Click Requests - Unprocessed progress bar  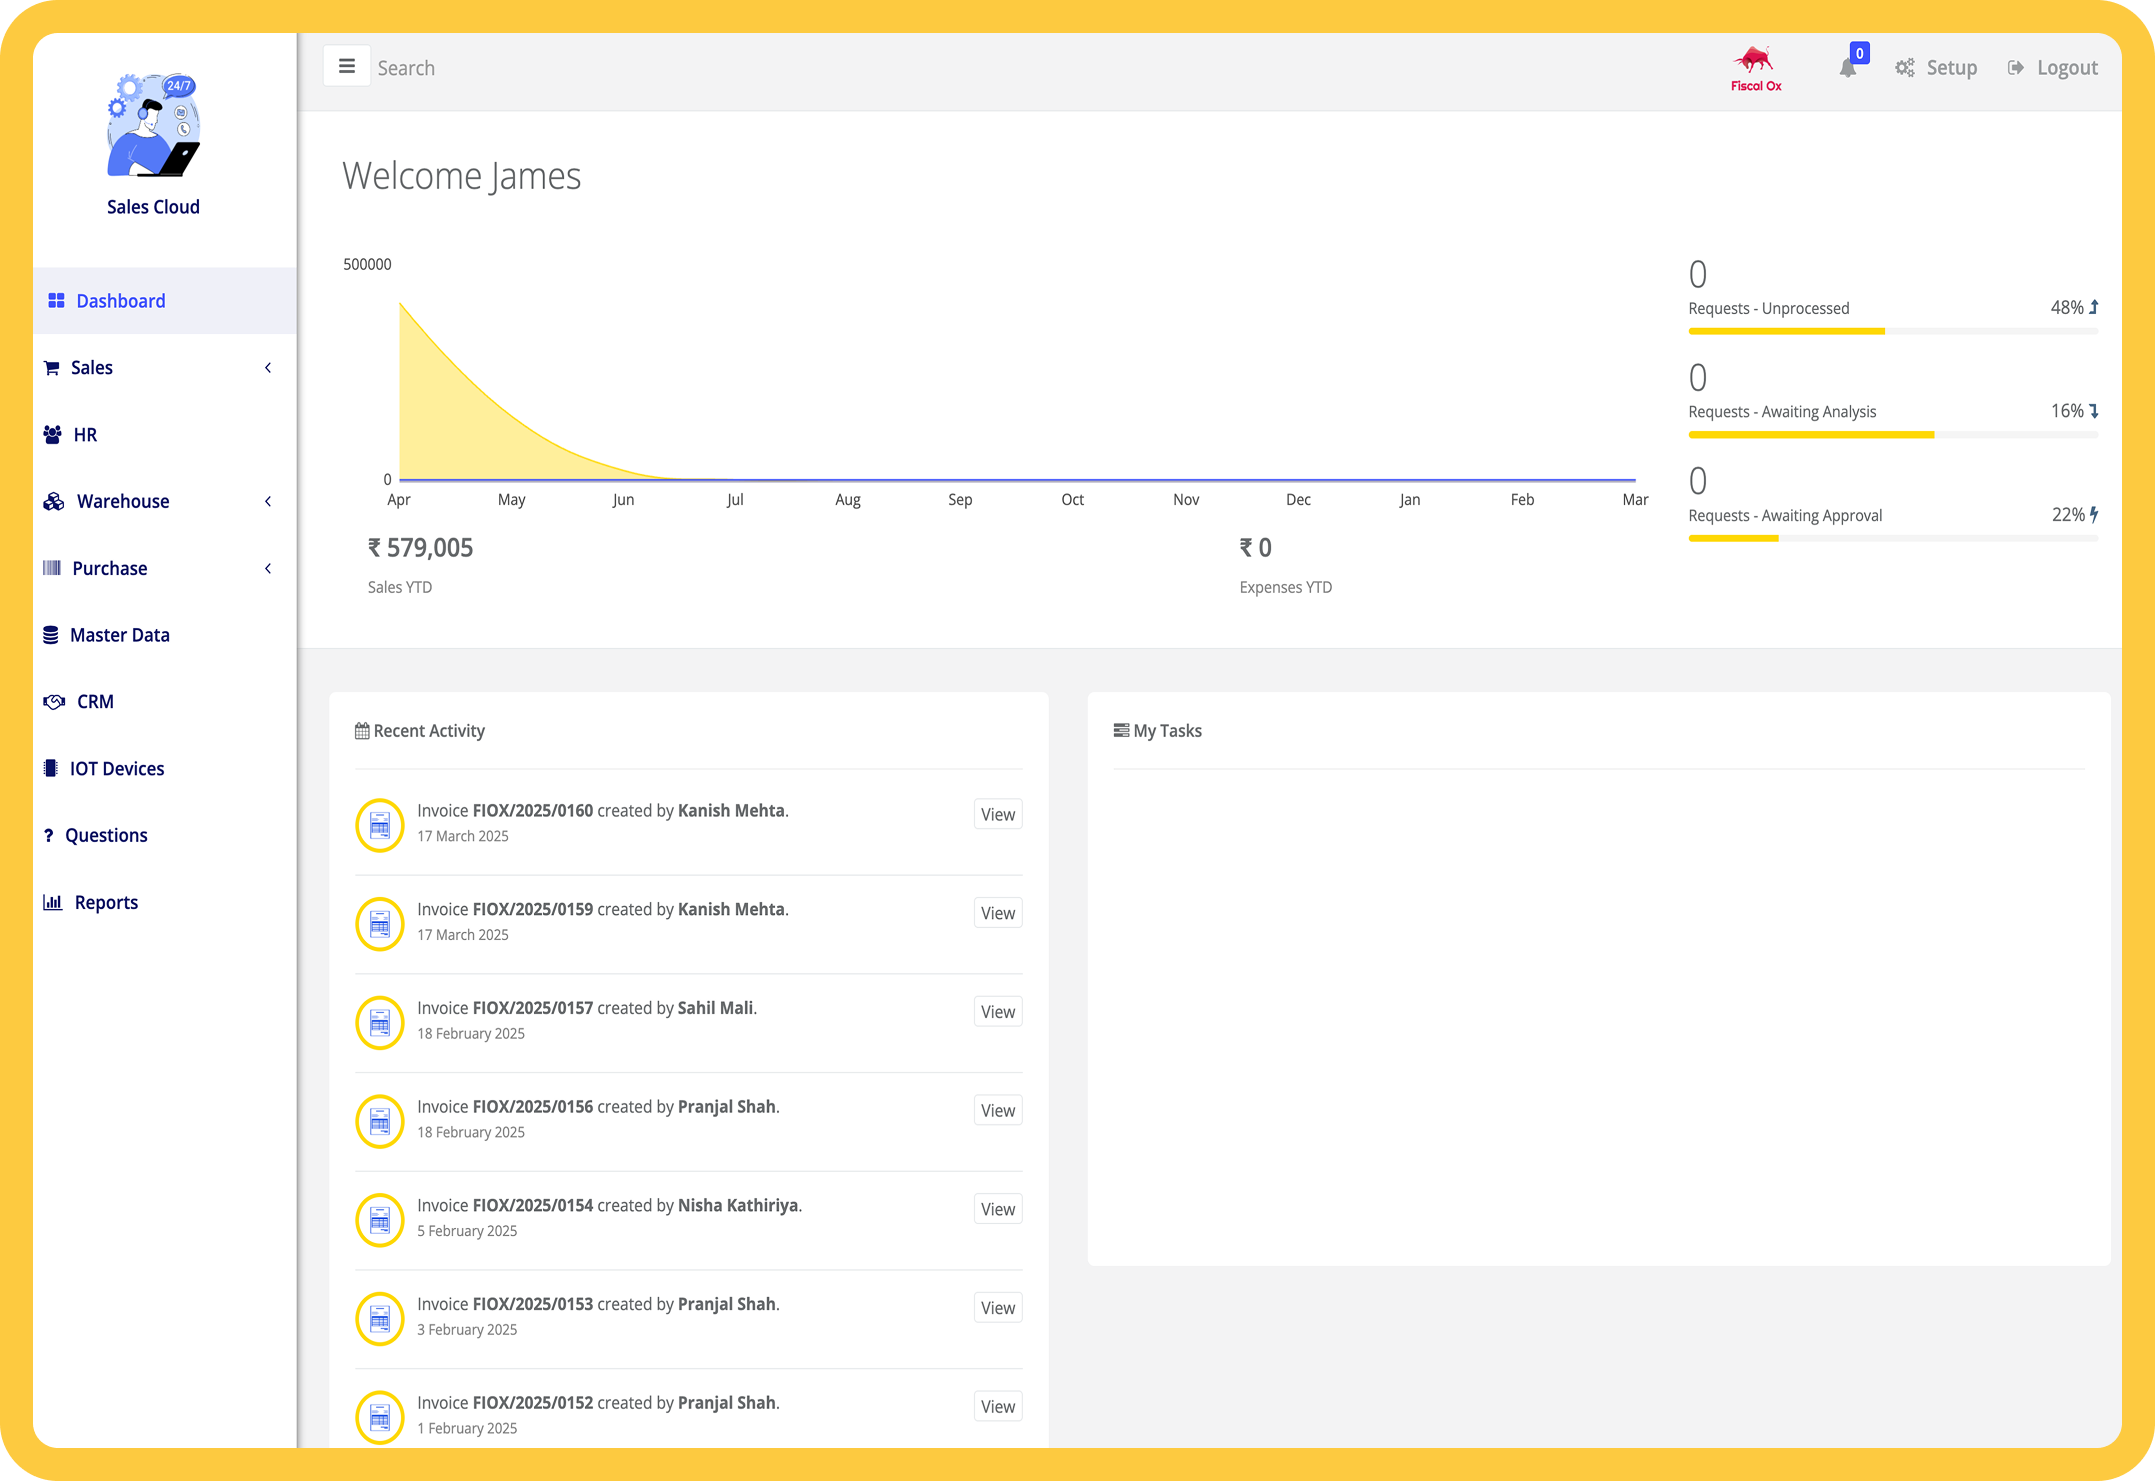[x=1892, y=331]
